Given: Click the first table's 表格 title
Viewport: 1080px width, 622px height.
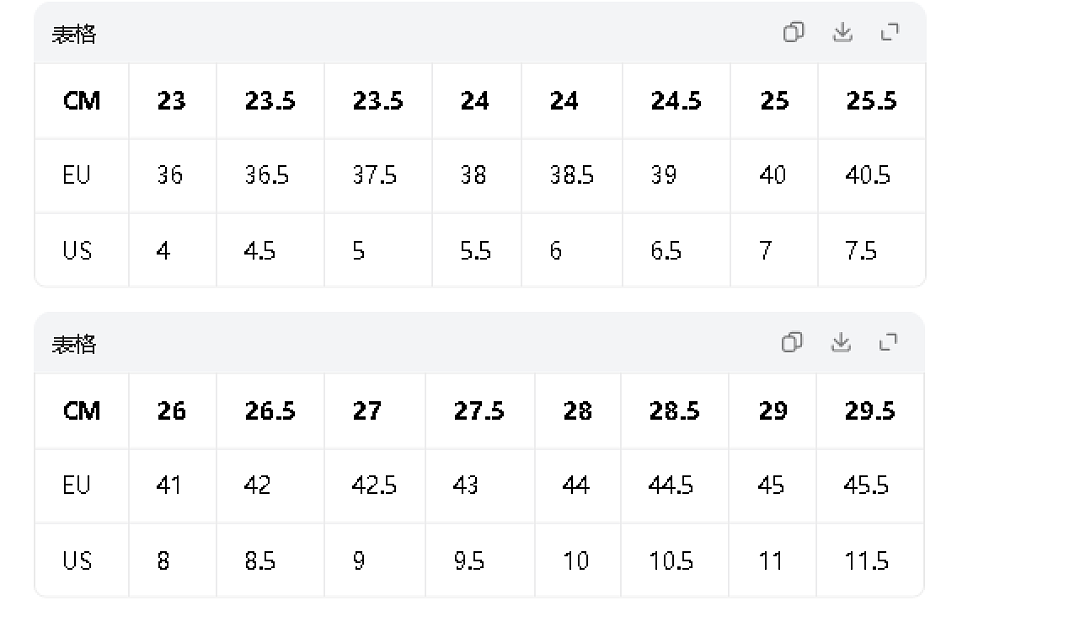Looking at the screenshot, I should pyautogui.click(x=74, y=34).
